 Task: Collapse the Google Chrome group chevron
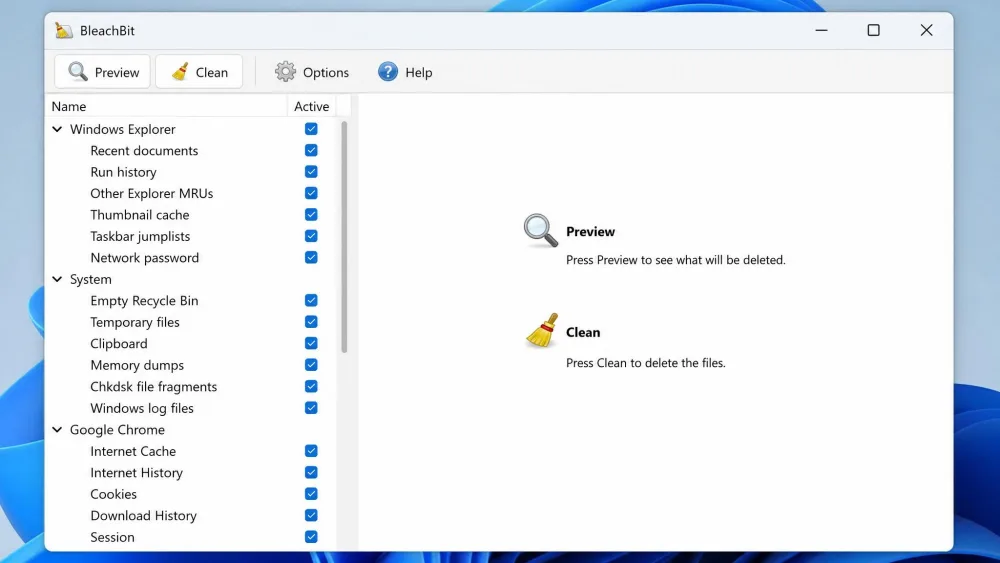point(57,430)
